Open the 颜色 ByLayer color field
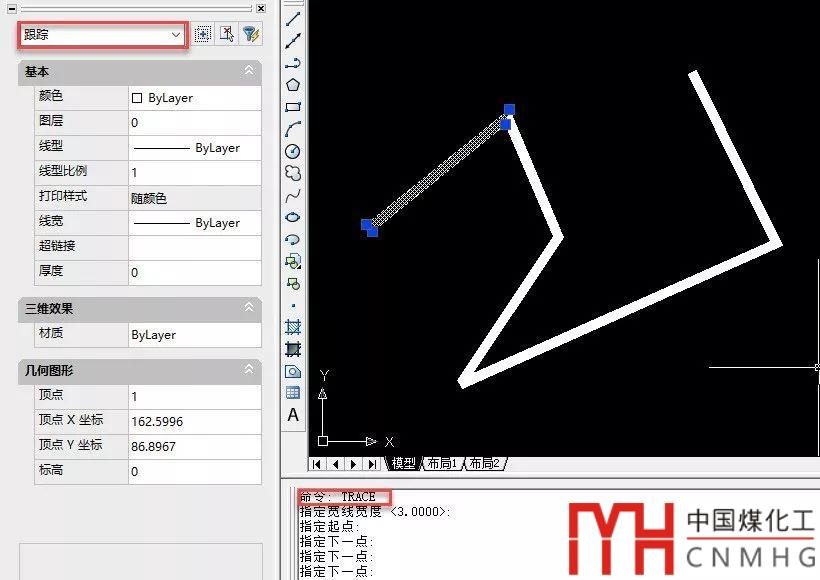This screenshot has width=820, height=580. (x=195, y=98)
